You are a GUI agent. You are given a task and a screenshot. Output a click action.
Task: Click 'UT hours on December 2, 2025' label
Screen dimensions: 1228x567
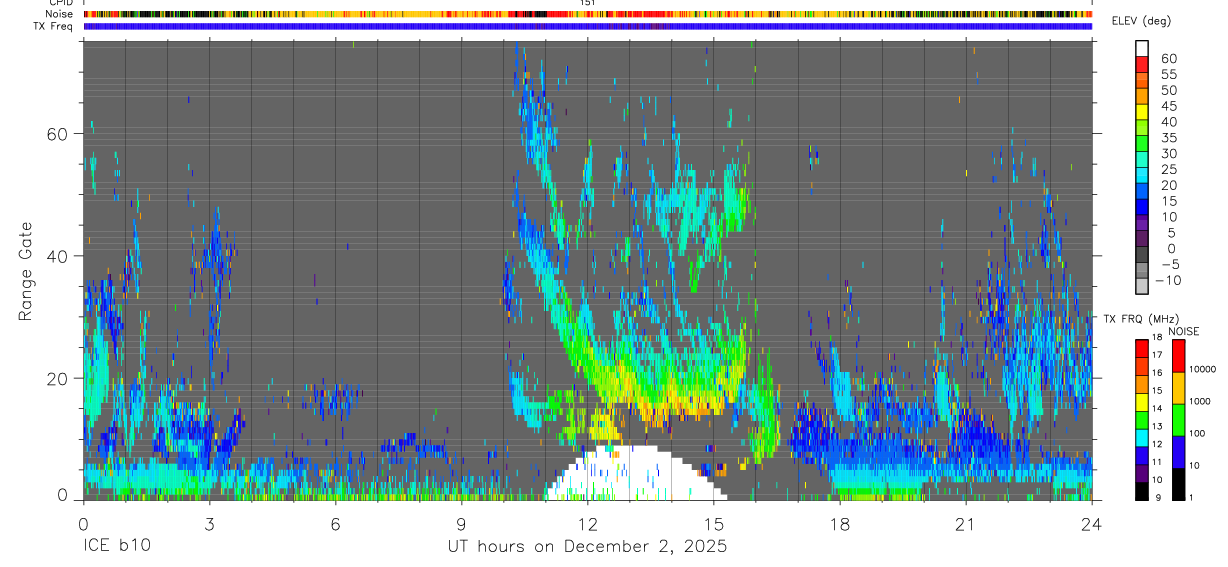click(x=587, y=547)
